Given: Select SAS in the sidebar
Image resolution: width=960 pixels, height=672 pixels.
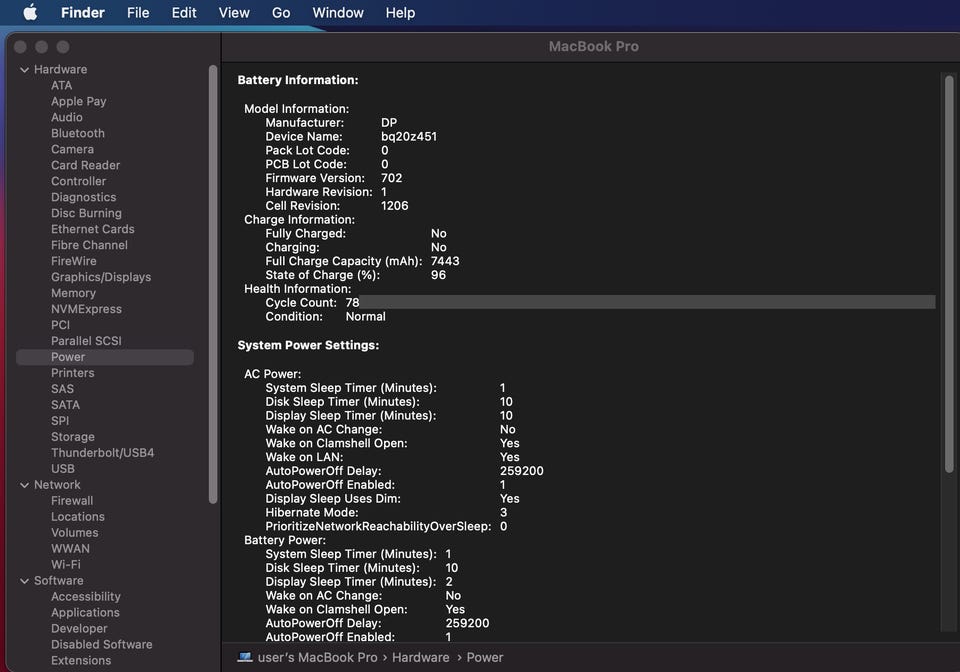Looking at the screenshot, I should pos(62,389).
